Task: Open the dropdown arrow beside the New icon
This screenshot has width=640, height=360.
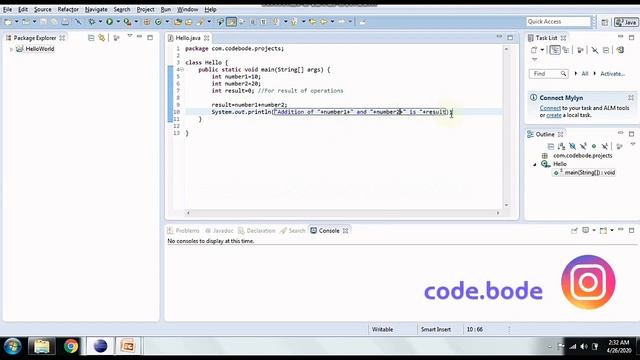Action: click(x=17, y=22)
